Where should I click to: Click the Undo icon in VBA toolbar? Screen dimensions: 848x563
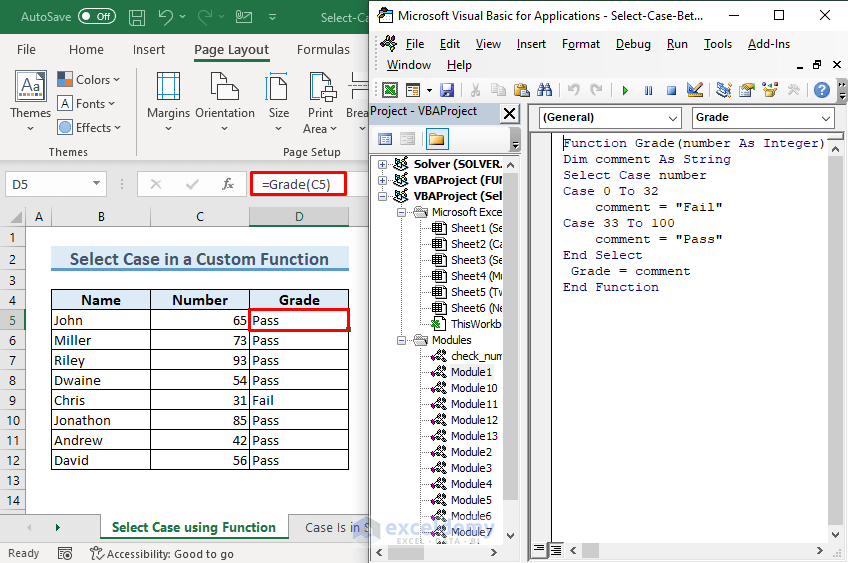tap(574, 90)
